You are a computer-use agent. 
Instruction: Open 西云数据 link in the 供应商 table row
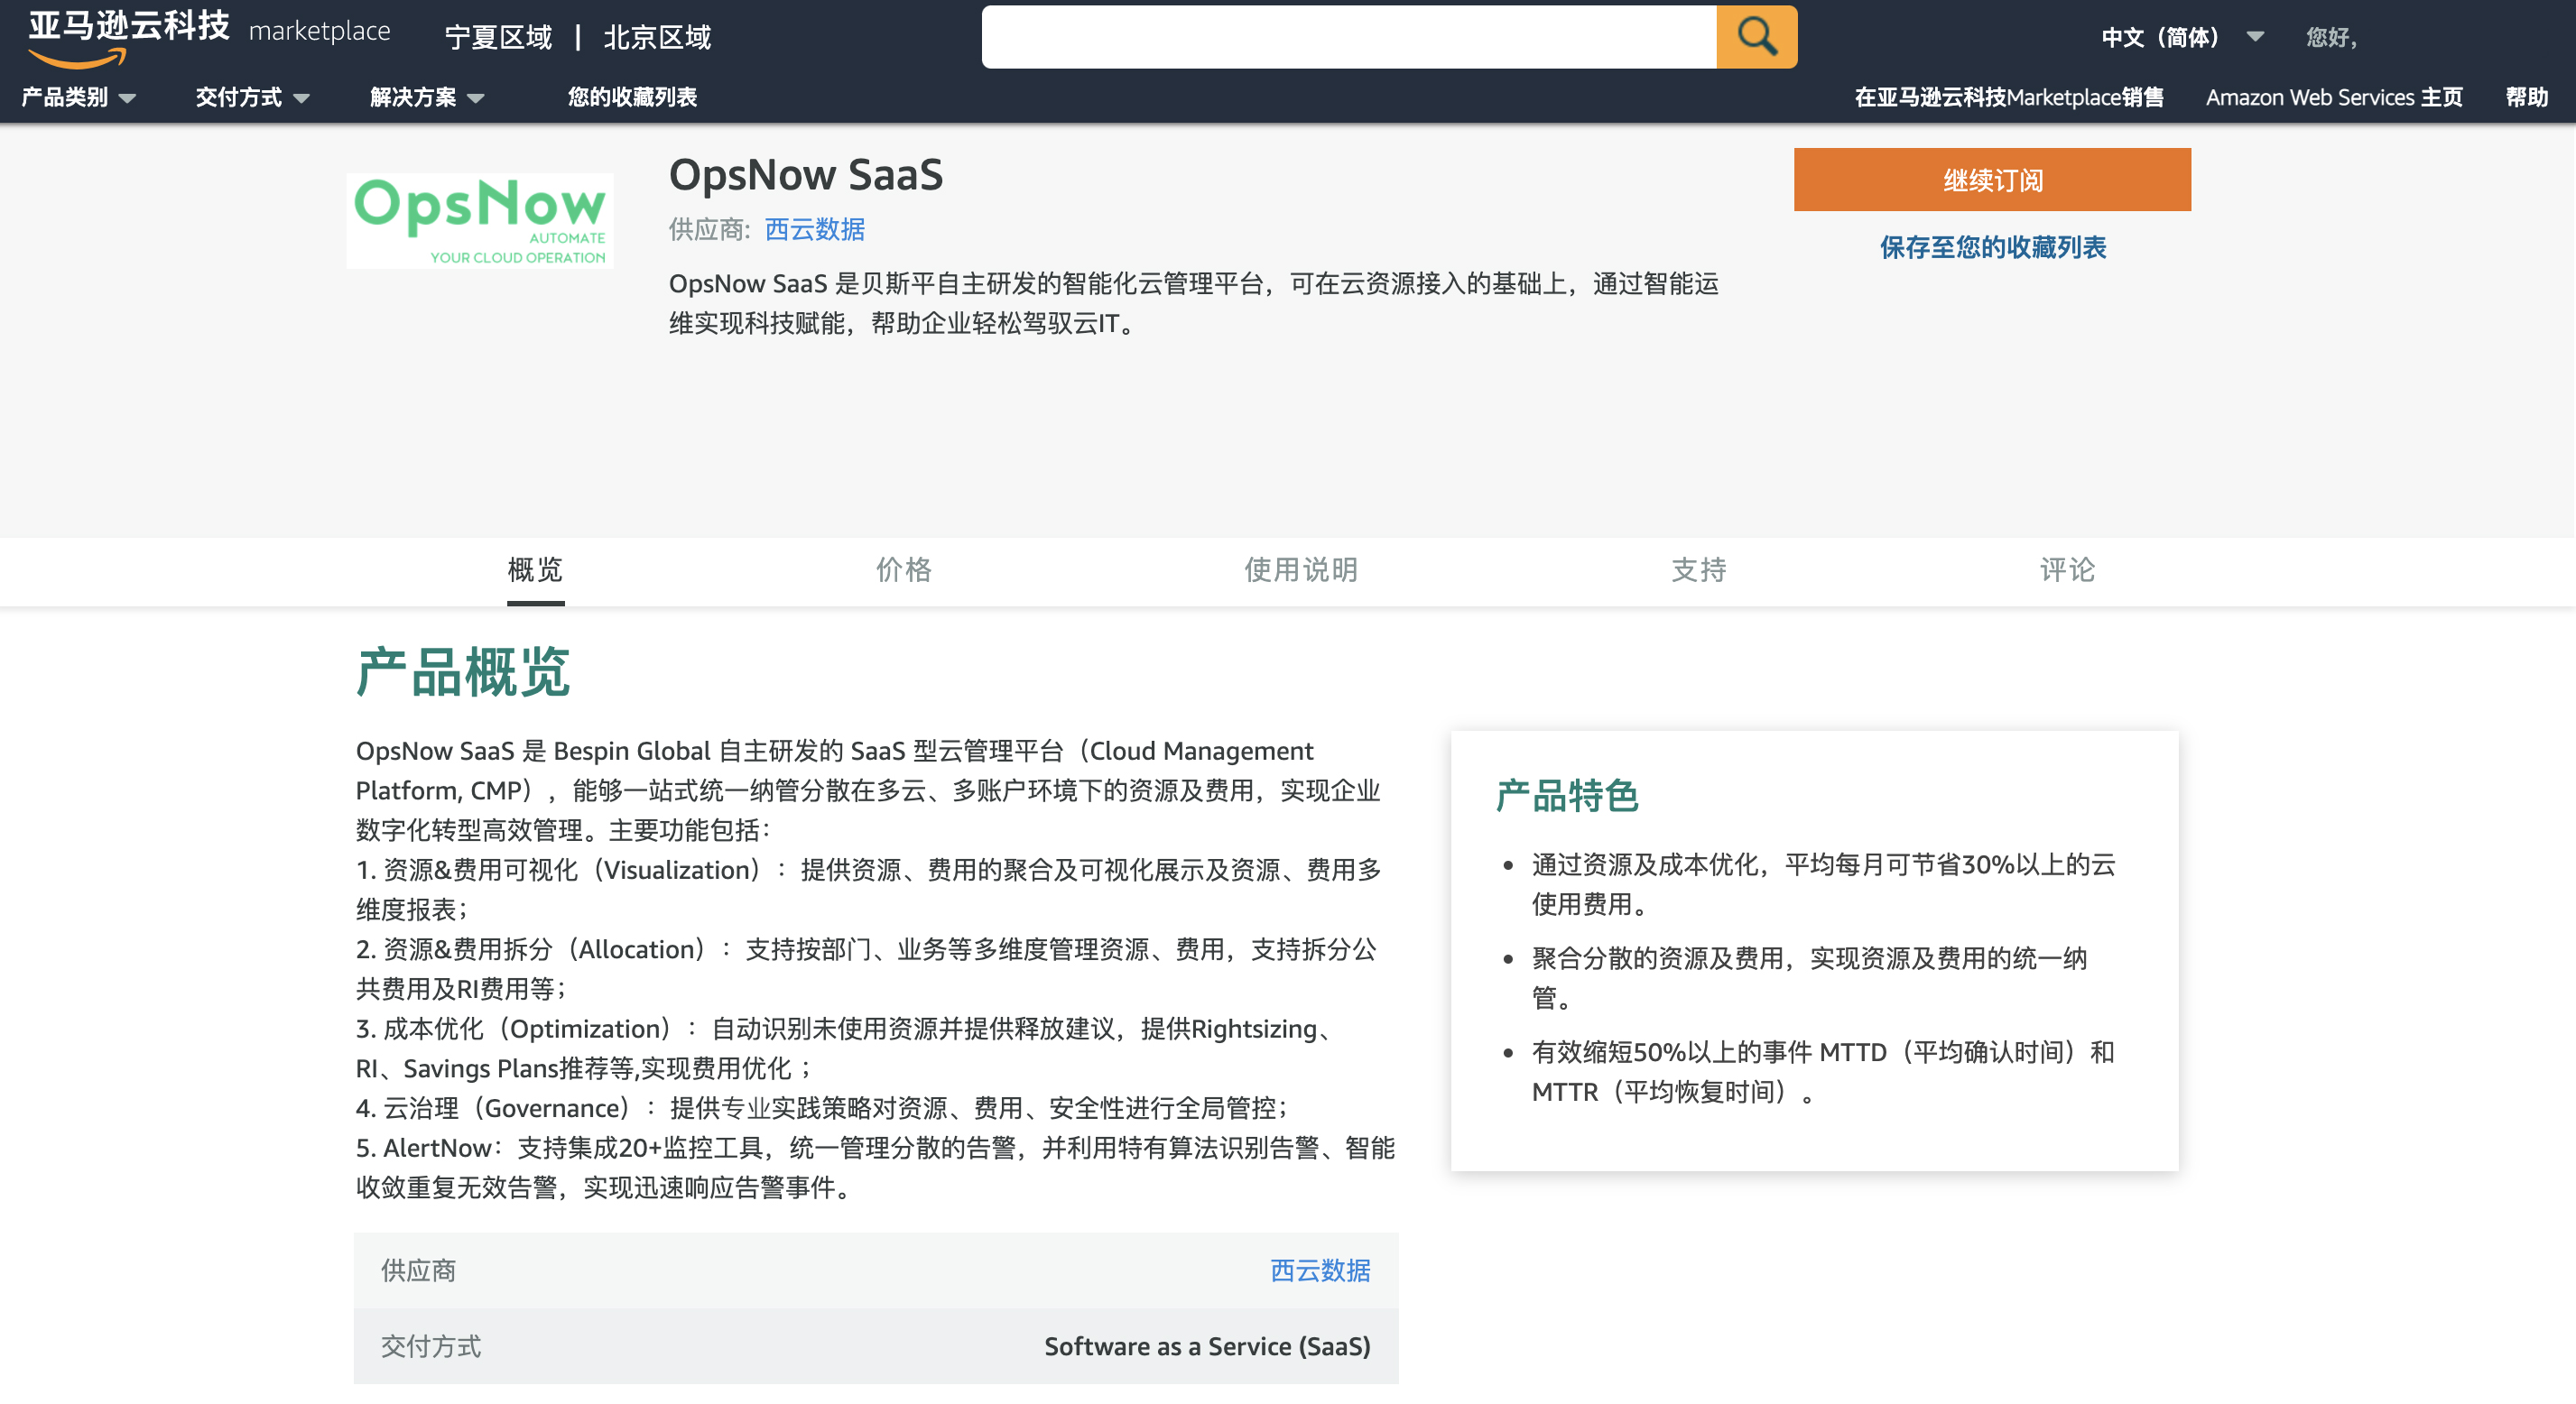(x=1320, y=1270)
